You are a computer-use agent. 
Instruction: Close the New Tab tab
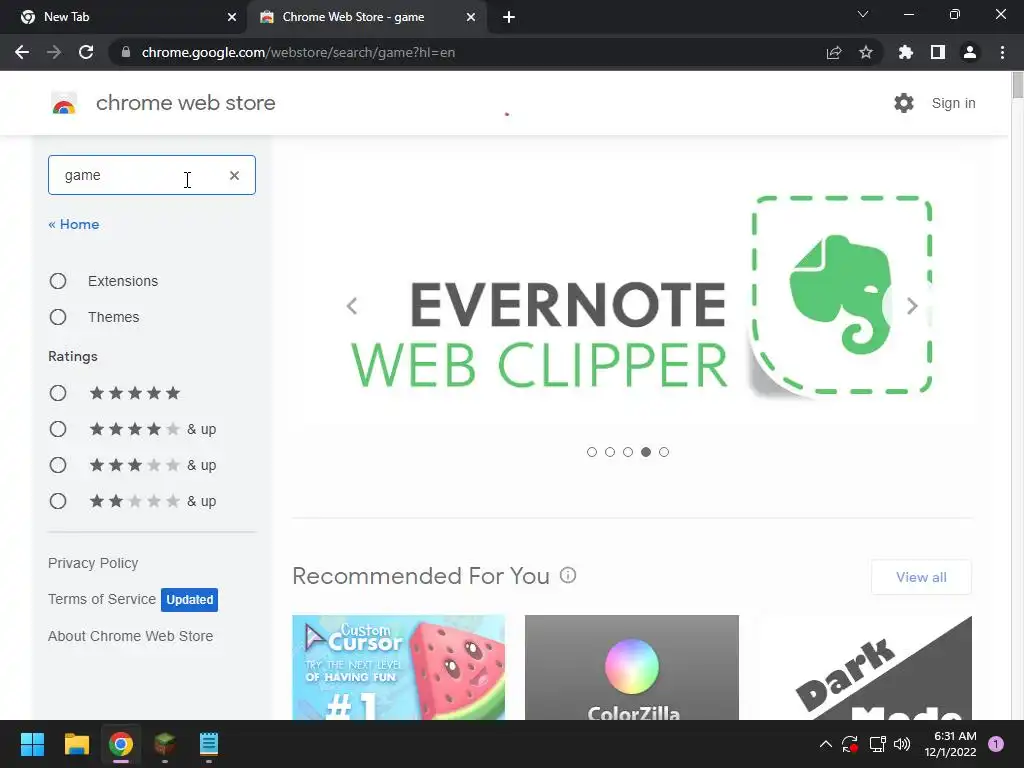(232, 17)
